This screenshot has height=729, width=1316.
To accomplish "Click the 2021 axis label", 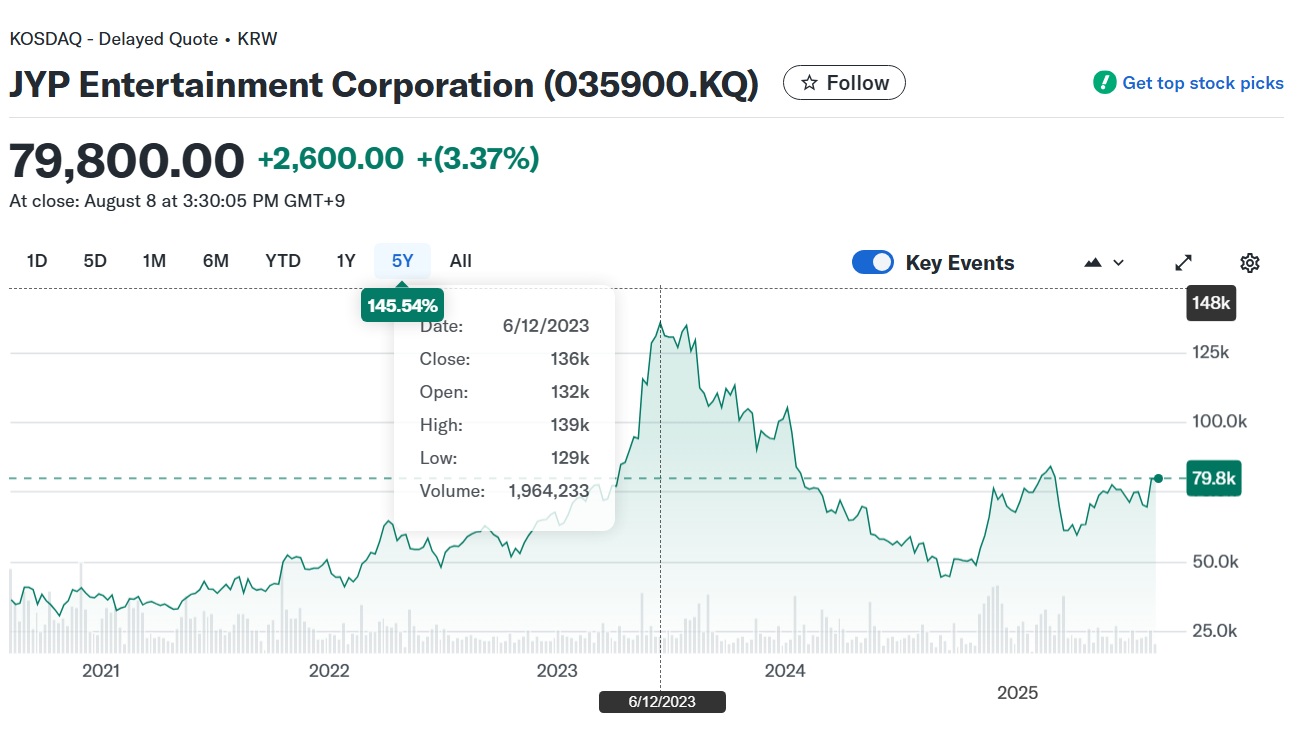I will click(101, 671).
